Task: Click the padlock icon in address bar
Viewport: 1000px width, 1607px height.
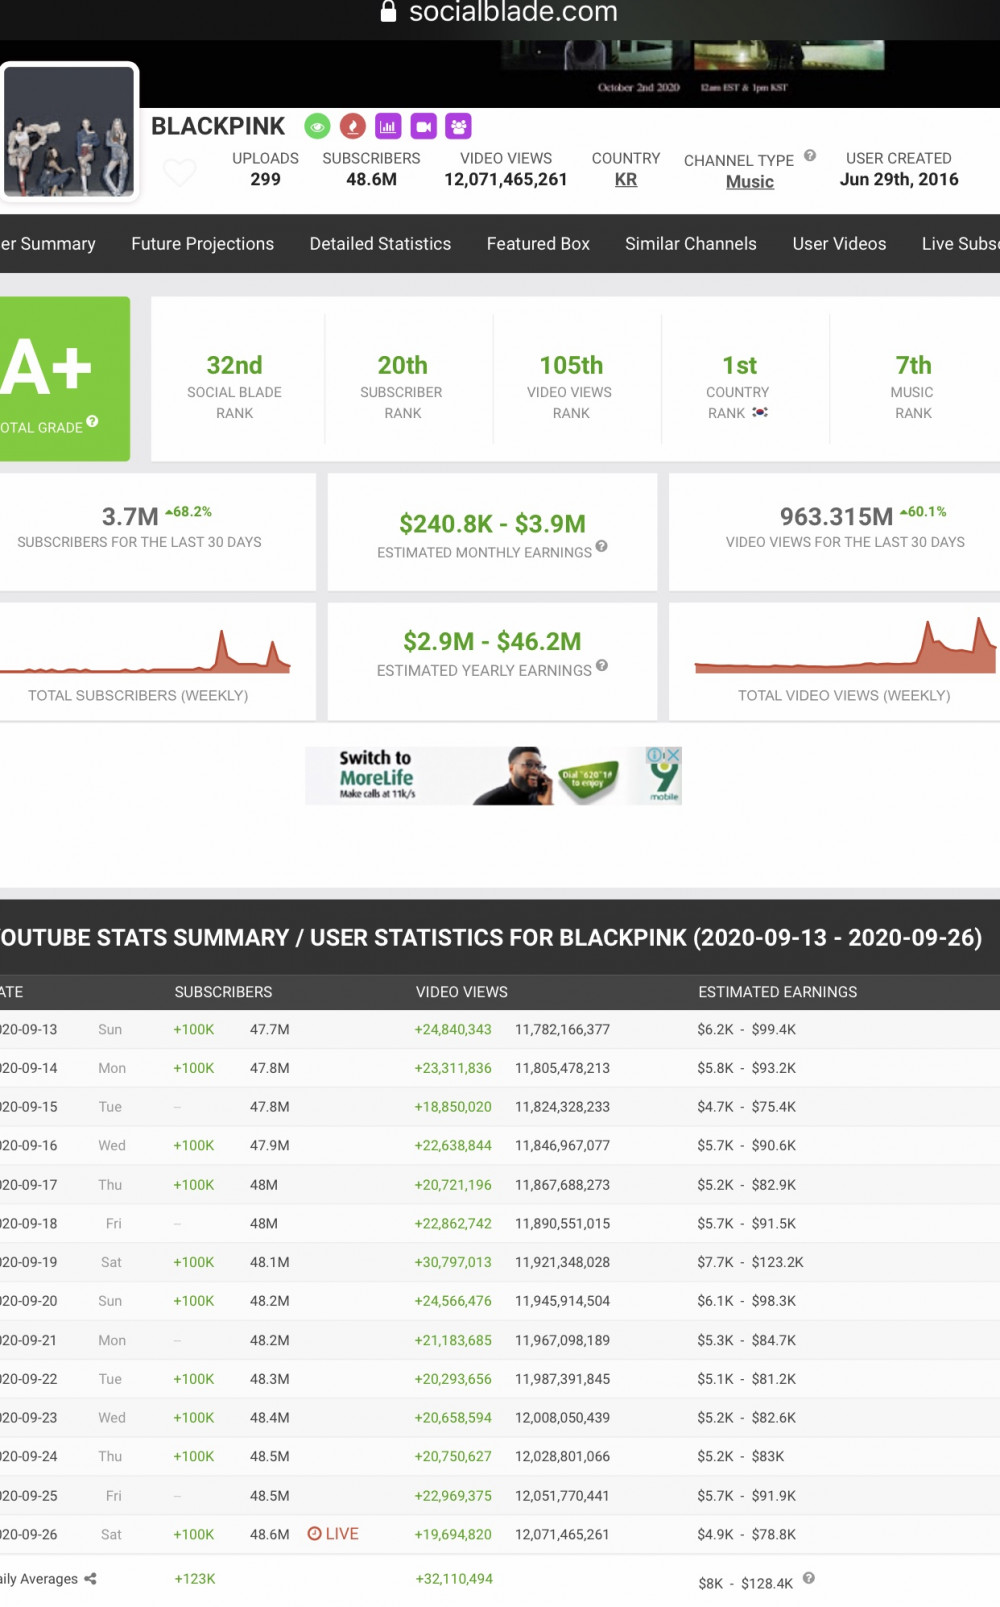Action: coord(389,11)
